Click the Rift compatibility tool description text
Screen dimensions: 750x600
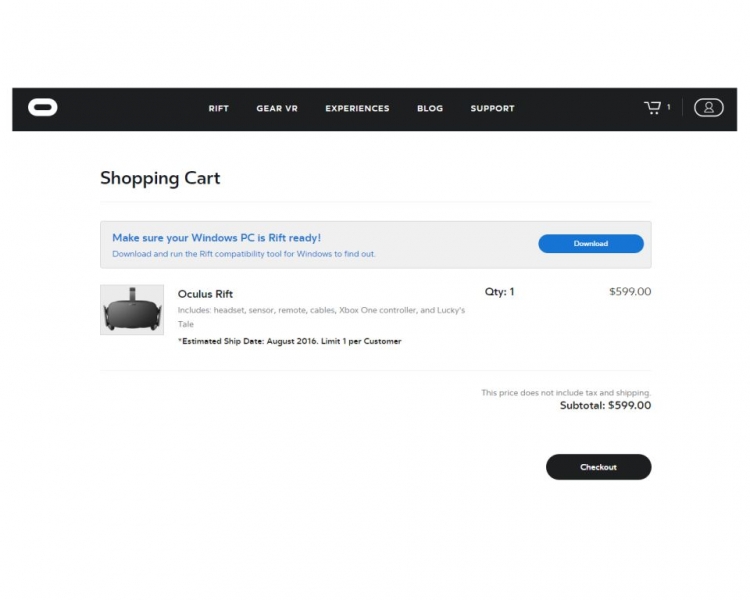[x=243, y=254]
